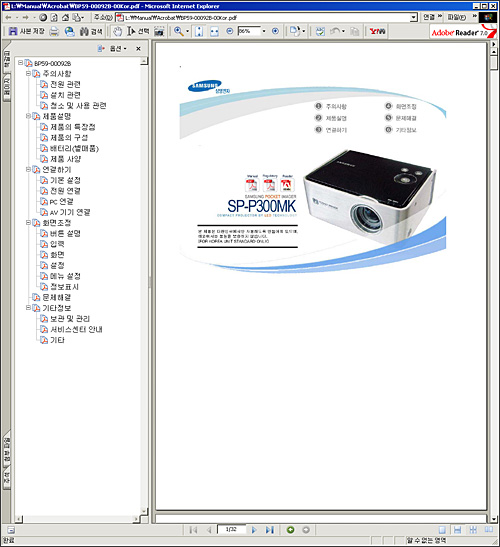Open the 문제해결 bookmark
Viewport: 500px width, 547px height.
click(56, 297)
